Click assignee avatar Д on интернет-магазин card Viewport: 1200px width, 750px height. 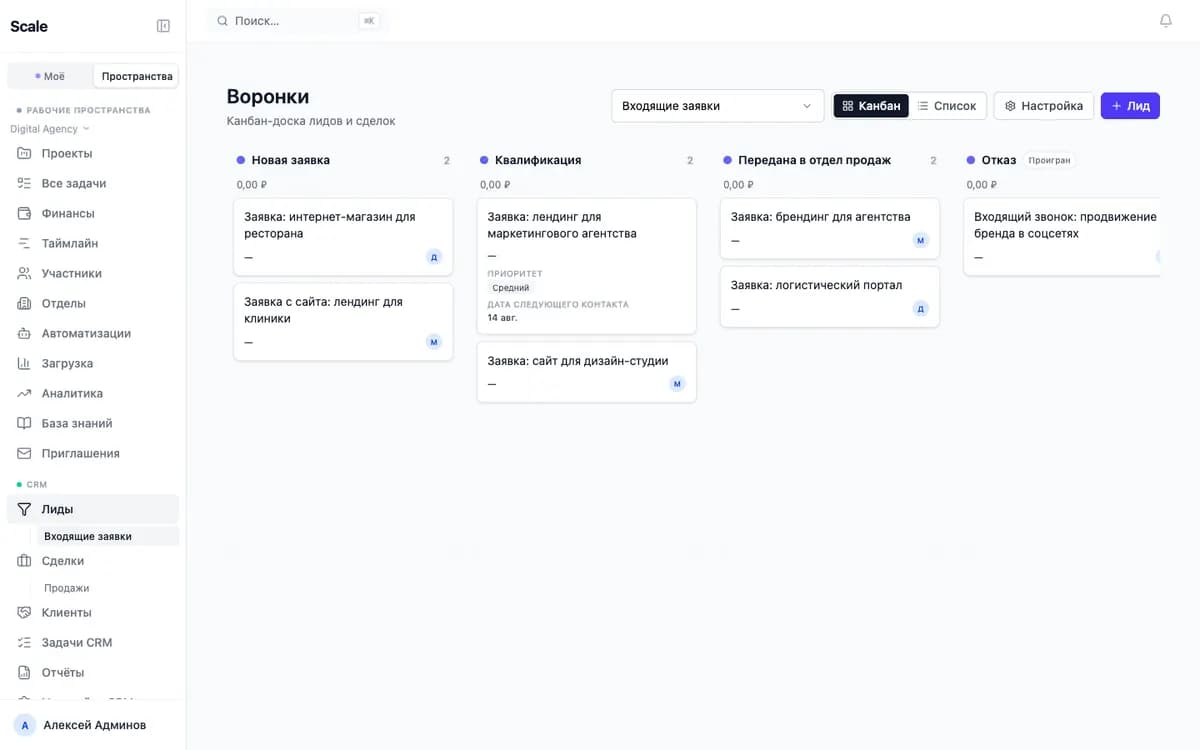tap(434, 257)
